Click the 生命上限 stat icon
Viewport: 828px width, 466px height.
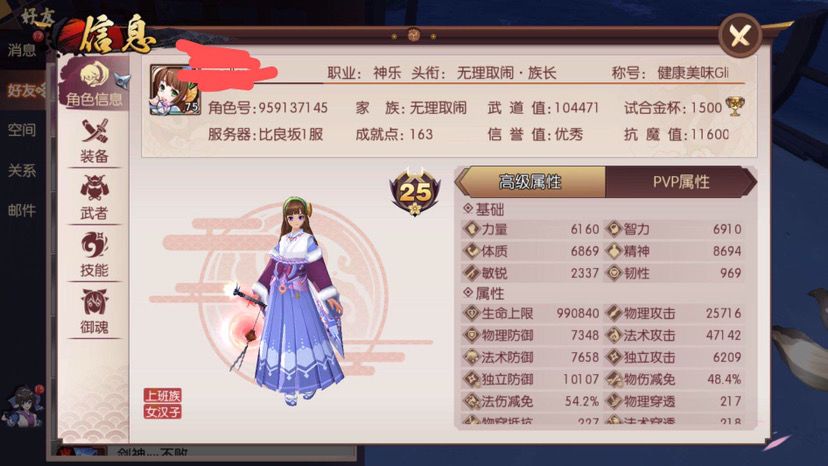coord(471,313)
